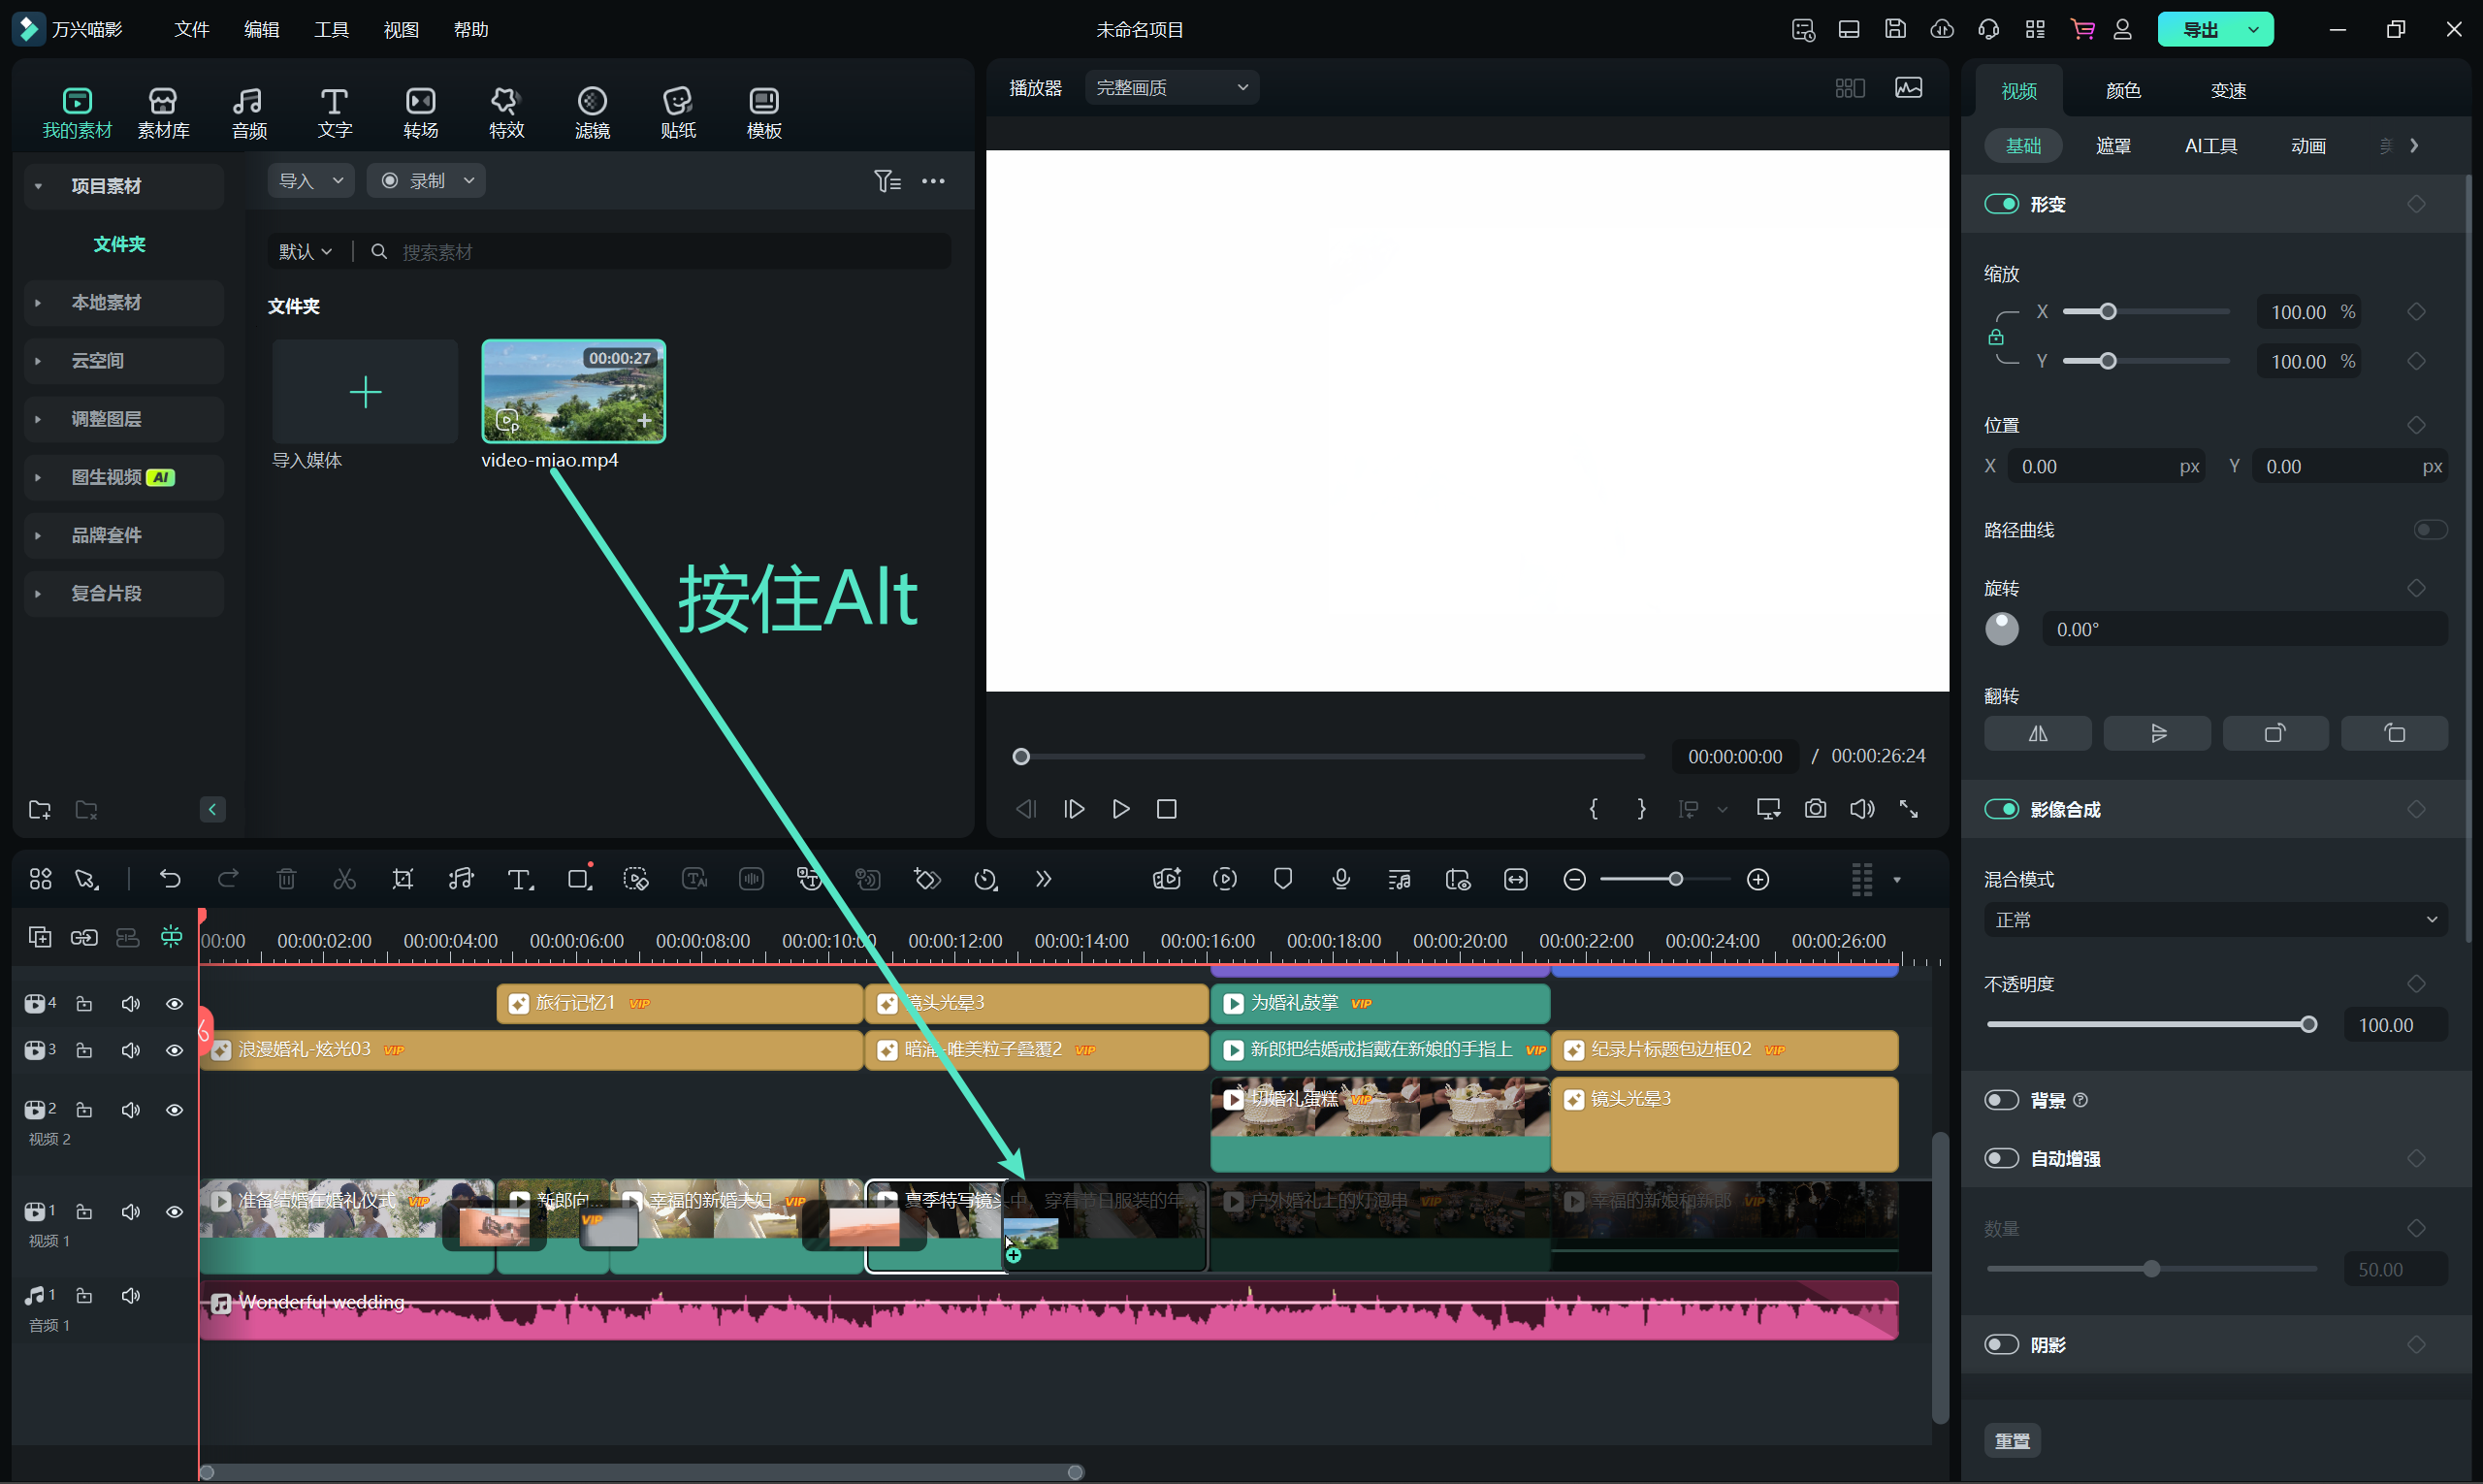Click the 不透明度 opacity slider handle
This screenshot has width=2483, height=1484.
(2308, 1025)
